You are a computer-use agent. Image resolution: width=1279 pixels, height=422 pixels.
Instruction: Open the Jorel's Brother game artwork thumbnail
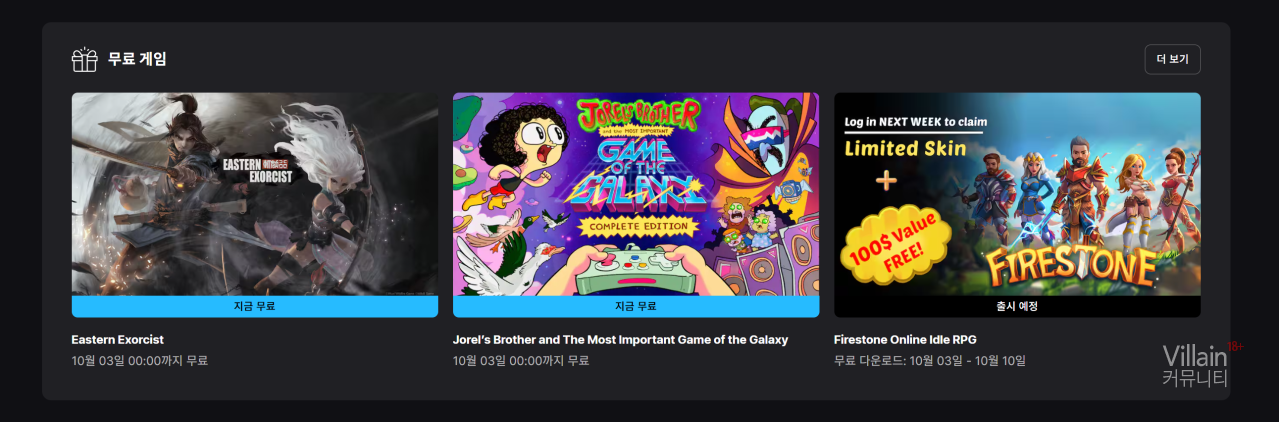[636, 194]
